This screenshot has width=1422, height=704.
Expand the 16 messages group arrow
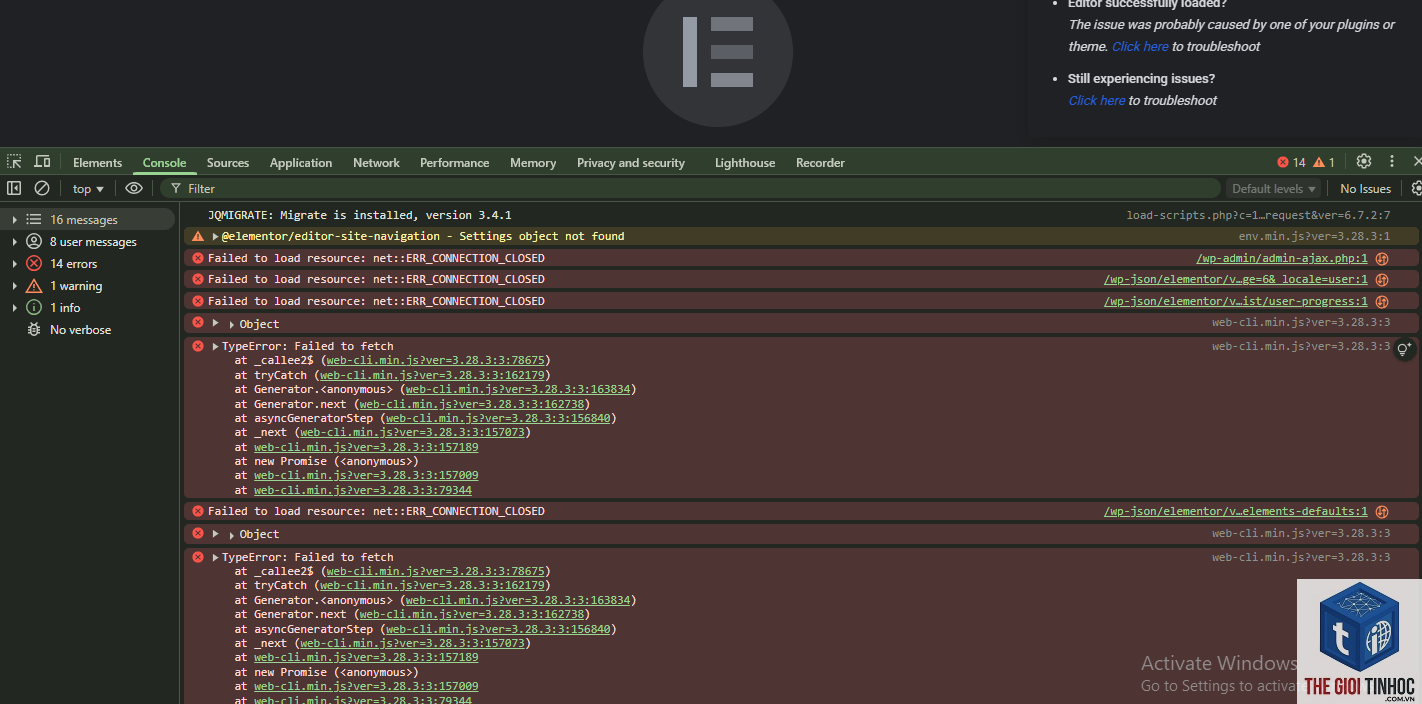(x=14, y=219)
